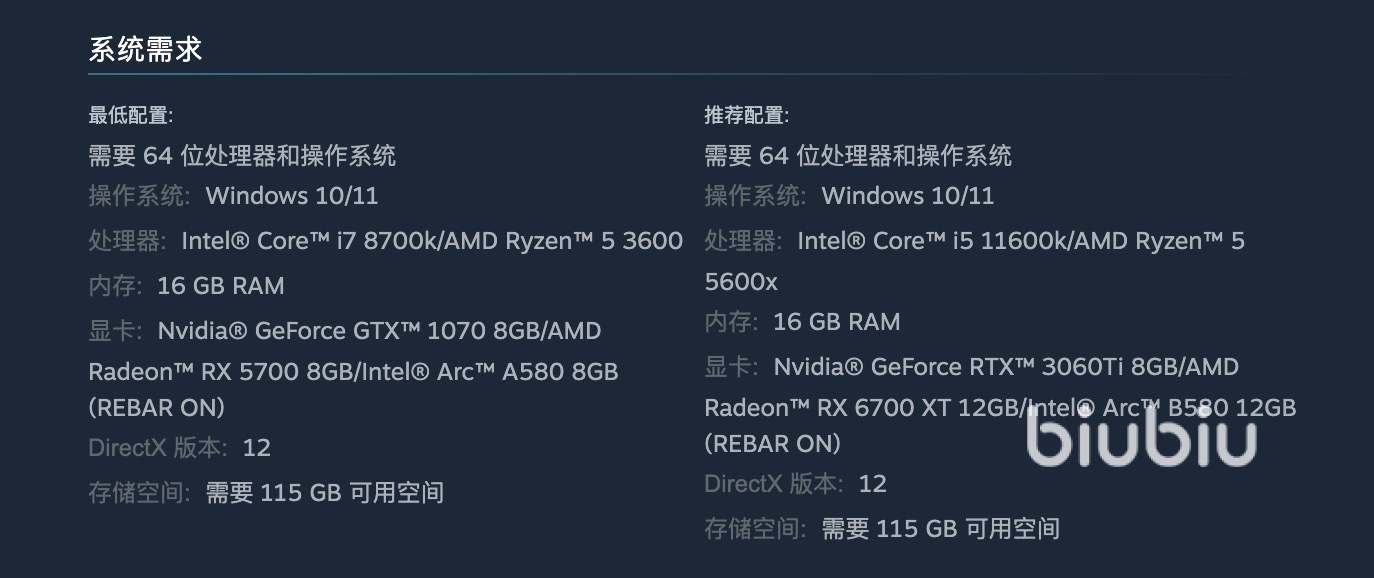Click the 系统需求 section heading

(146, 50)
